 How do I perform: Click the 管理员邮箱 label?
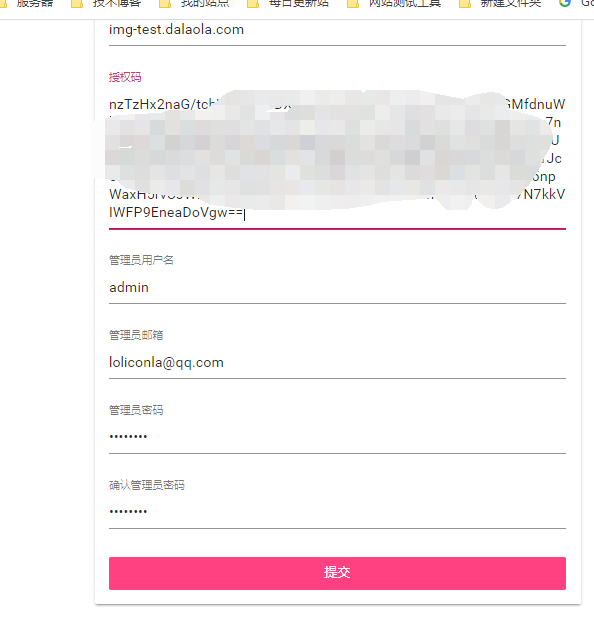click(136, 335)
